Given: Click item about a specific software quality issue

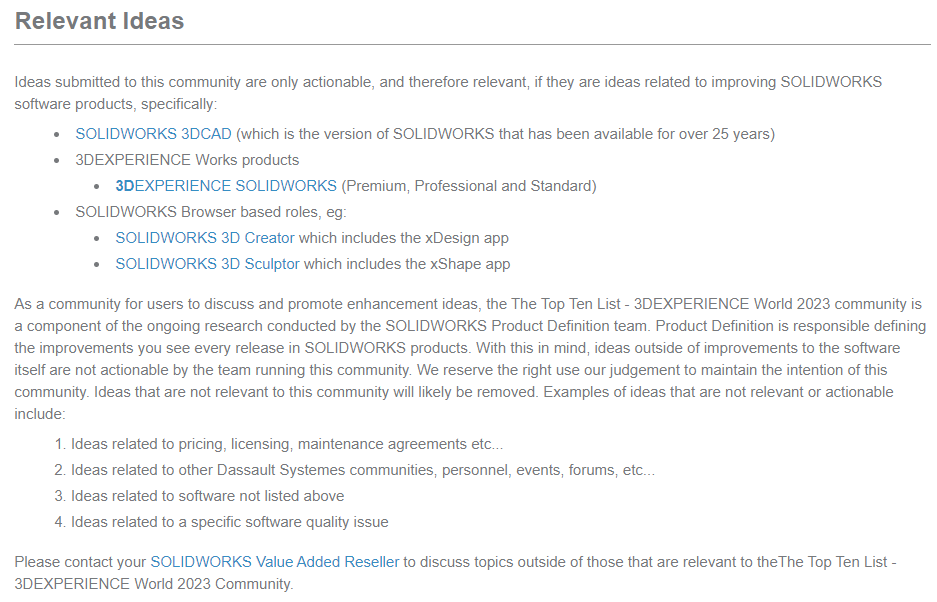Looking at the screenshot, I should pyautogui.click(x=229, y=522).
